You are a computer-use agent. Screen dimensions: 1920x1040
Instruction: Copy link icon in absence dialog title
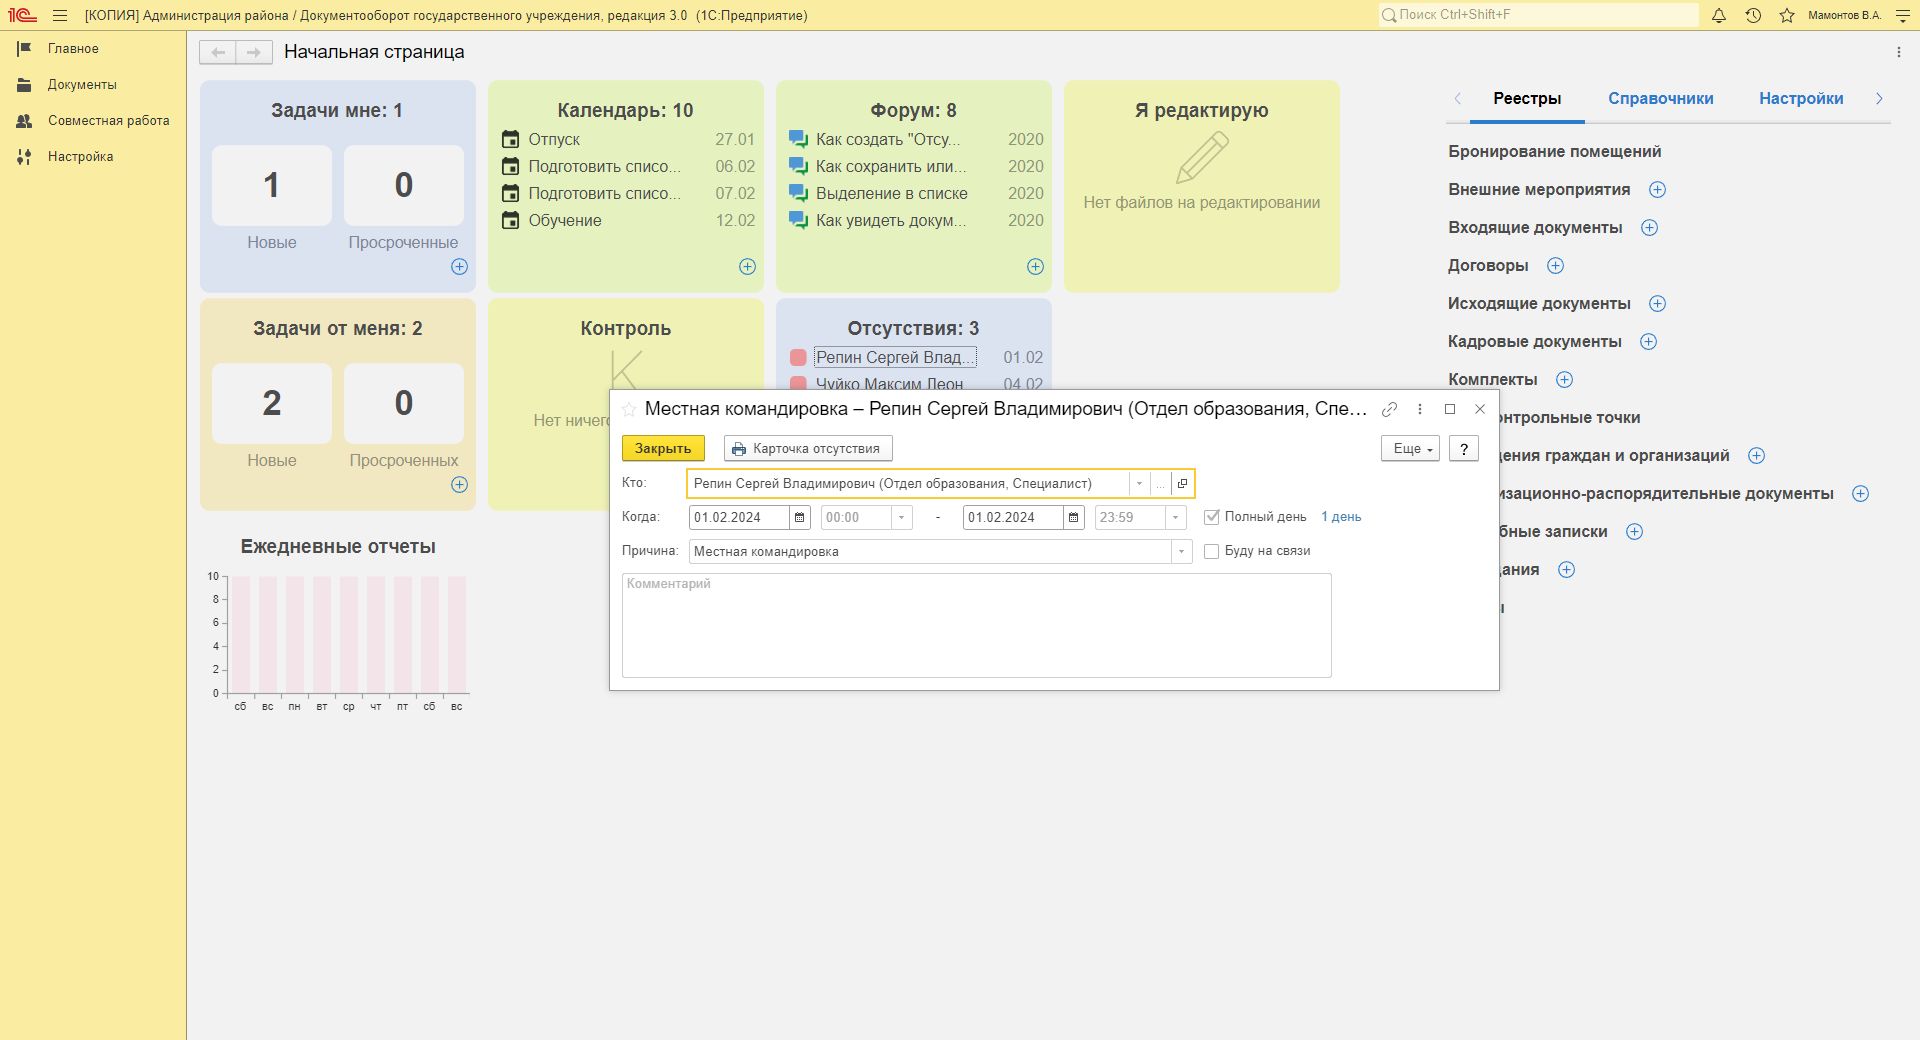point(1389,409)
